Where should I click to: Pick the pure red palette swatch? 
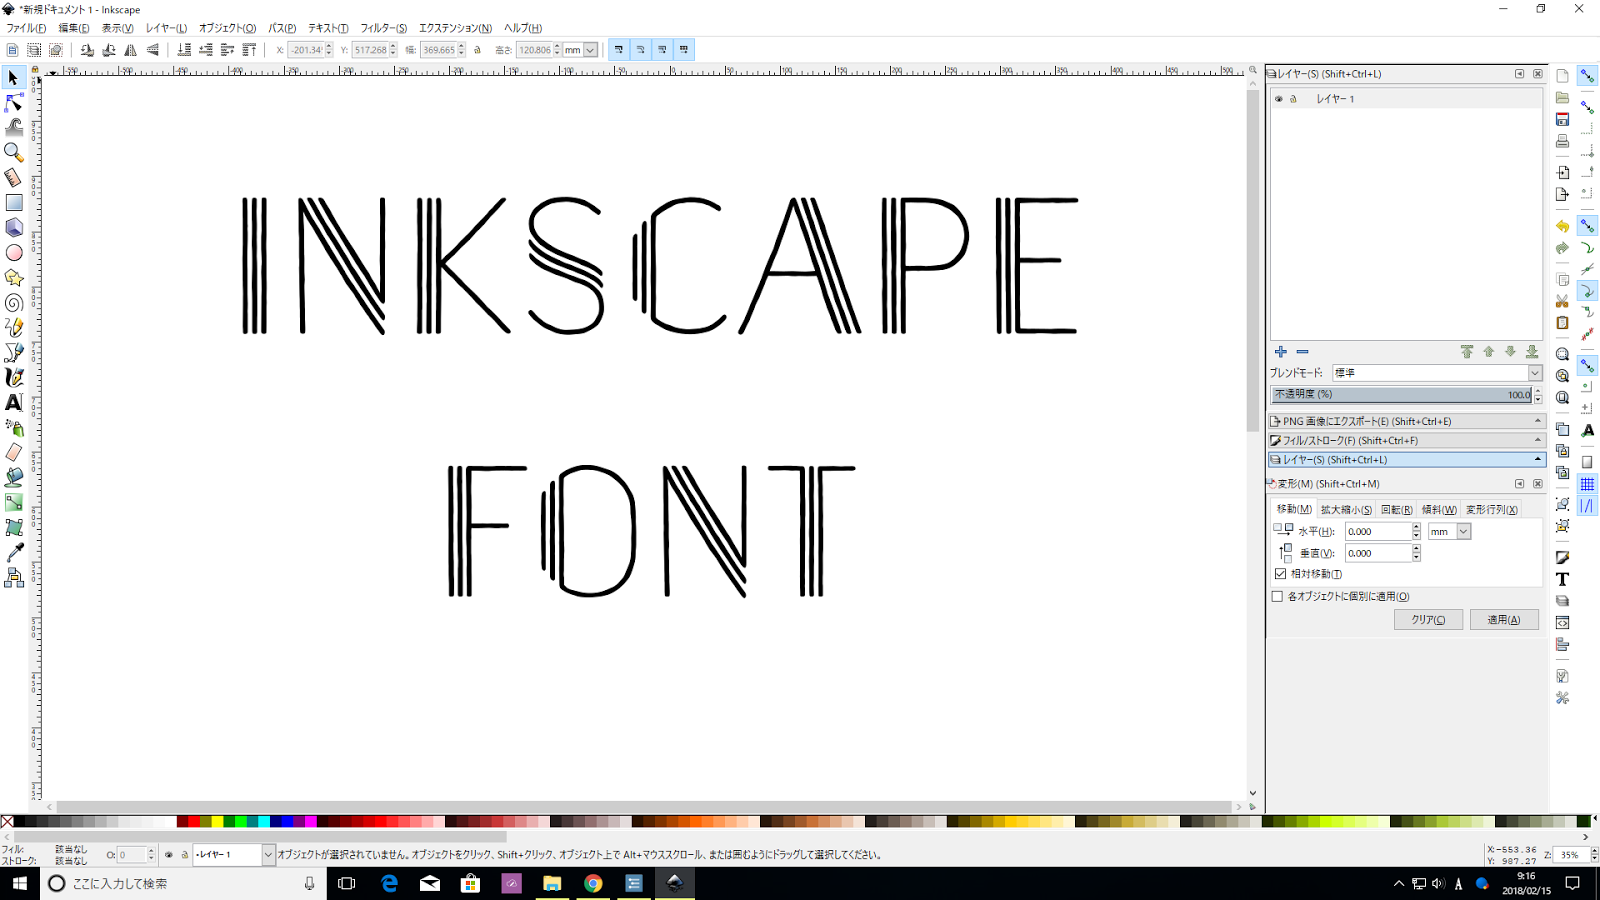pyautogui.click(x=194, y=822)
